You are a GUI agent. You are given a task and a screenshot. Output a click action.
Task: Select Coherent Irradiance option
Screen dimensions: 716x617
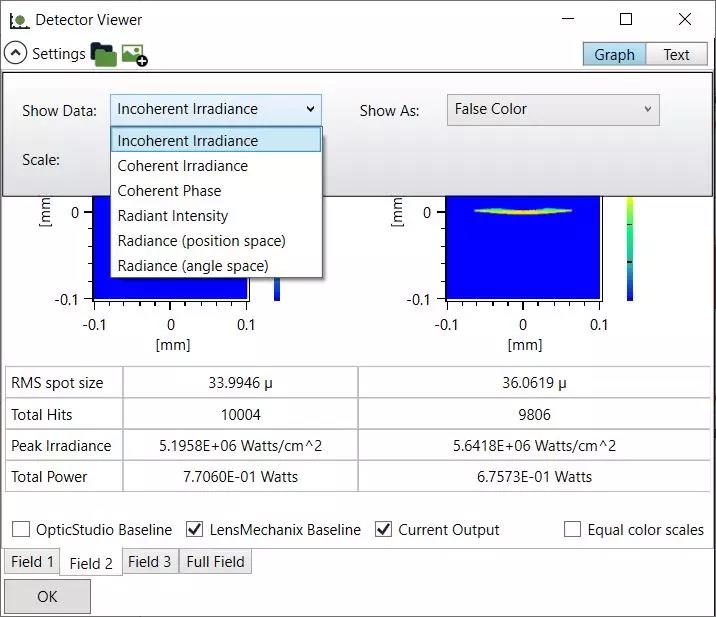coord(216,165)
